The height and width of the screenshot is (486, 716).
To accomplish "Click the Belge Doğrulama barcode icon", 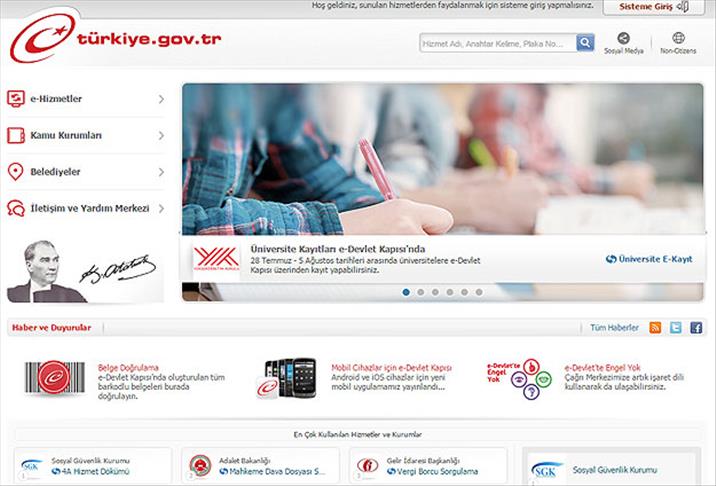I will tap(55, 380).
